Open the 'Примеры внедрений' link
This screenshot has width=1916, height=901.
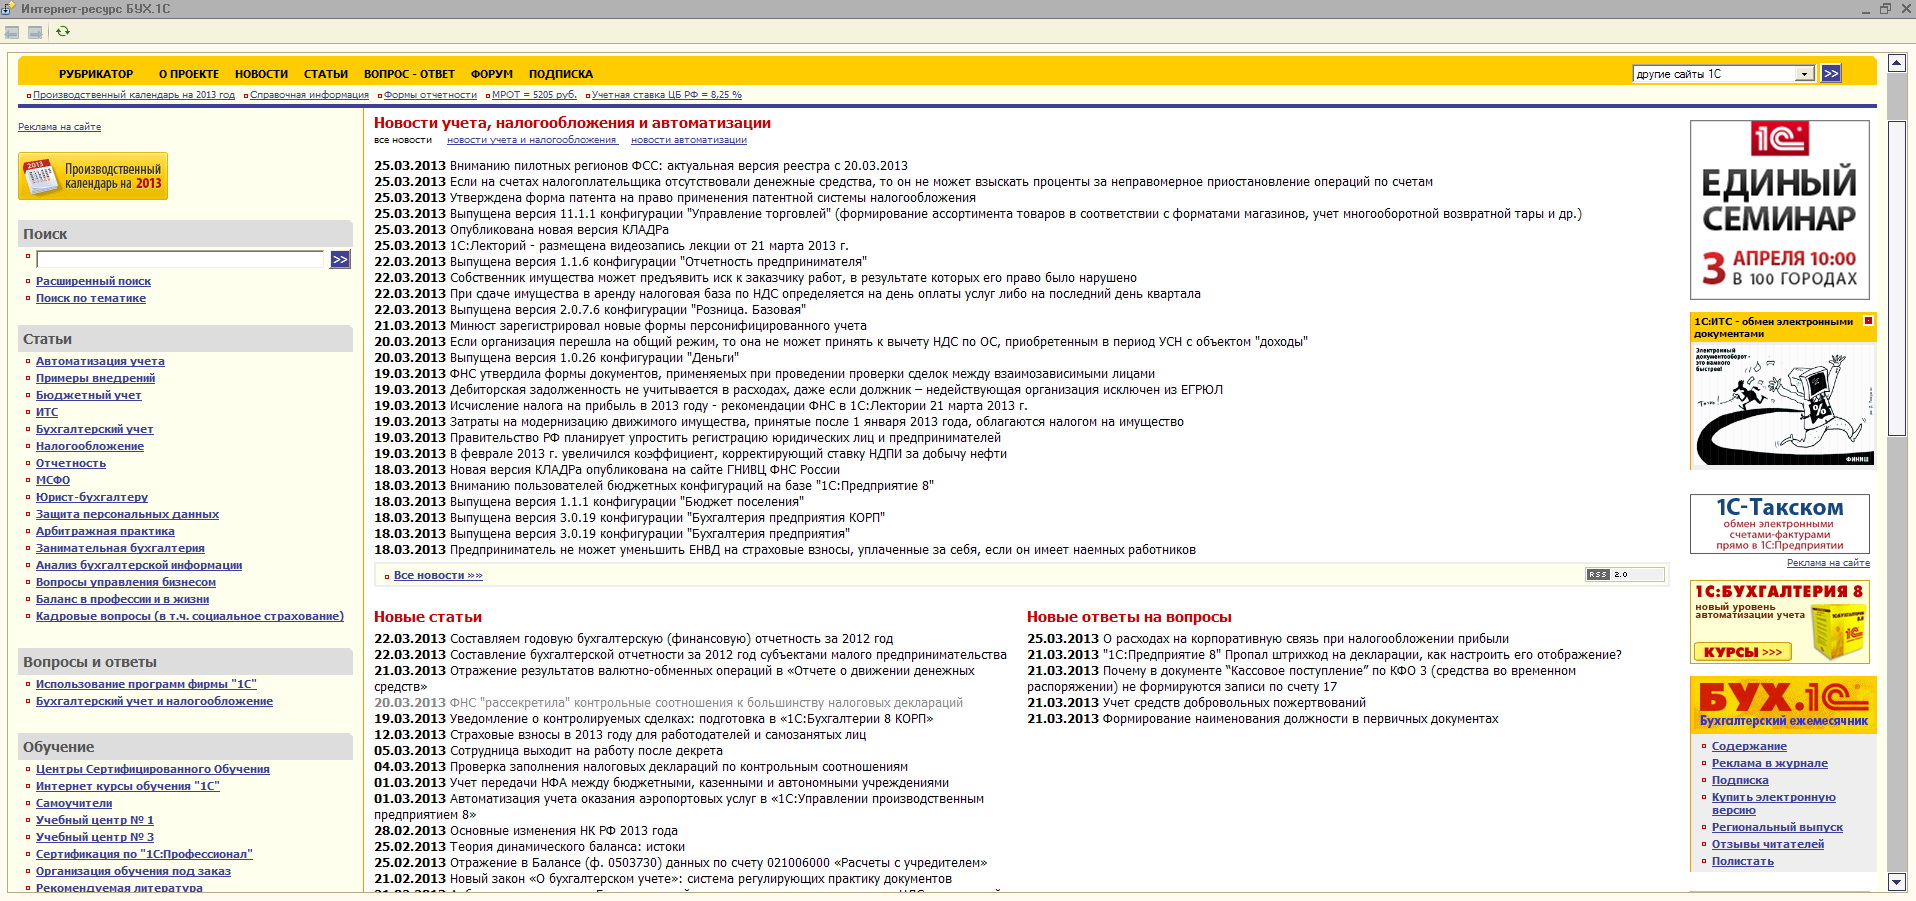click(x=95, y=378)
